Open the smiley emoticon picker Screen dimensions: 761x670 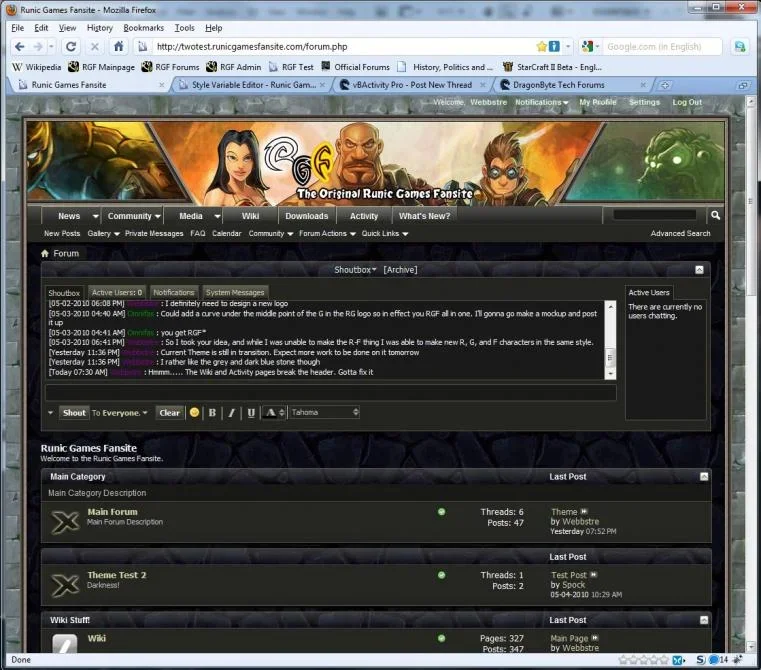tap(194, 413)
